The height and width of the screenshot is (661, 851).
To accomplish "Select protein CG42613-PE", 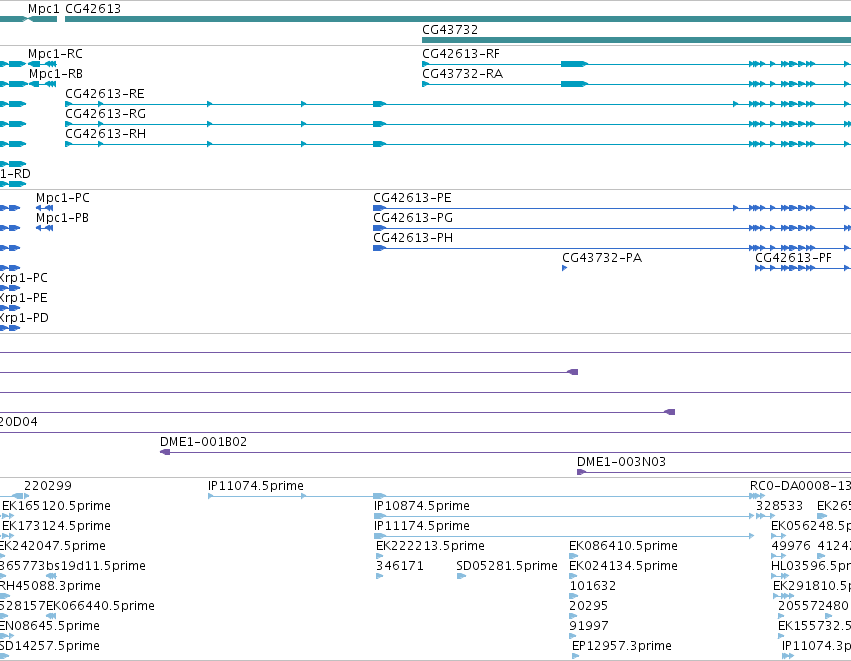I will (x=412, y=198).
